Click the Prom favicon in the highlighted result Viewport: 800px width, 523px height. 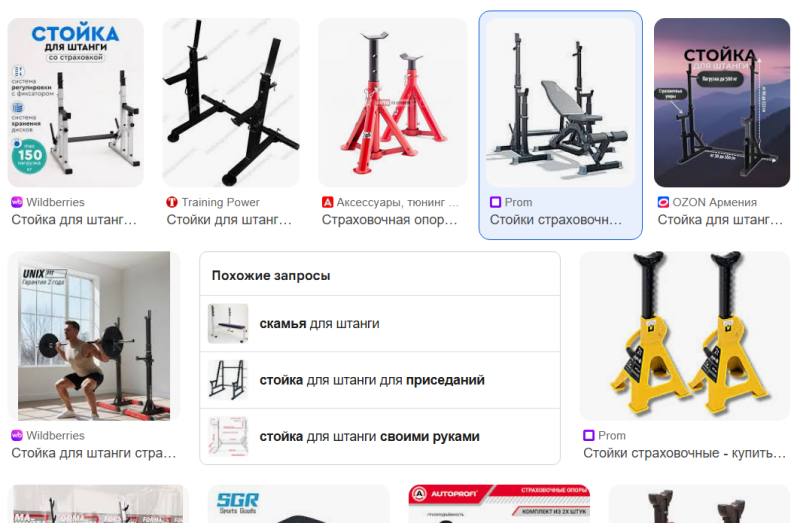pyautogui.click(x=495, y=202)
